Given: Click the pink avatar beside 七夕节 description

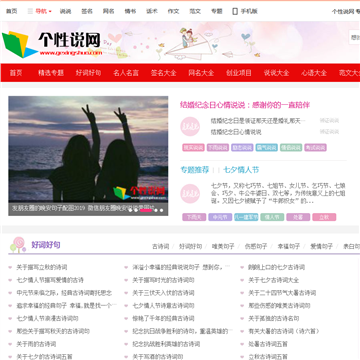Looking at the screenshot, I should pyautogui.click(x=190, y=194).
